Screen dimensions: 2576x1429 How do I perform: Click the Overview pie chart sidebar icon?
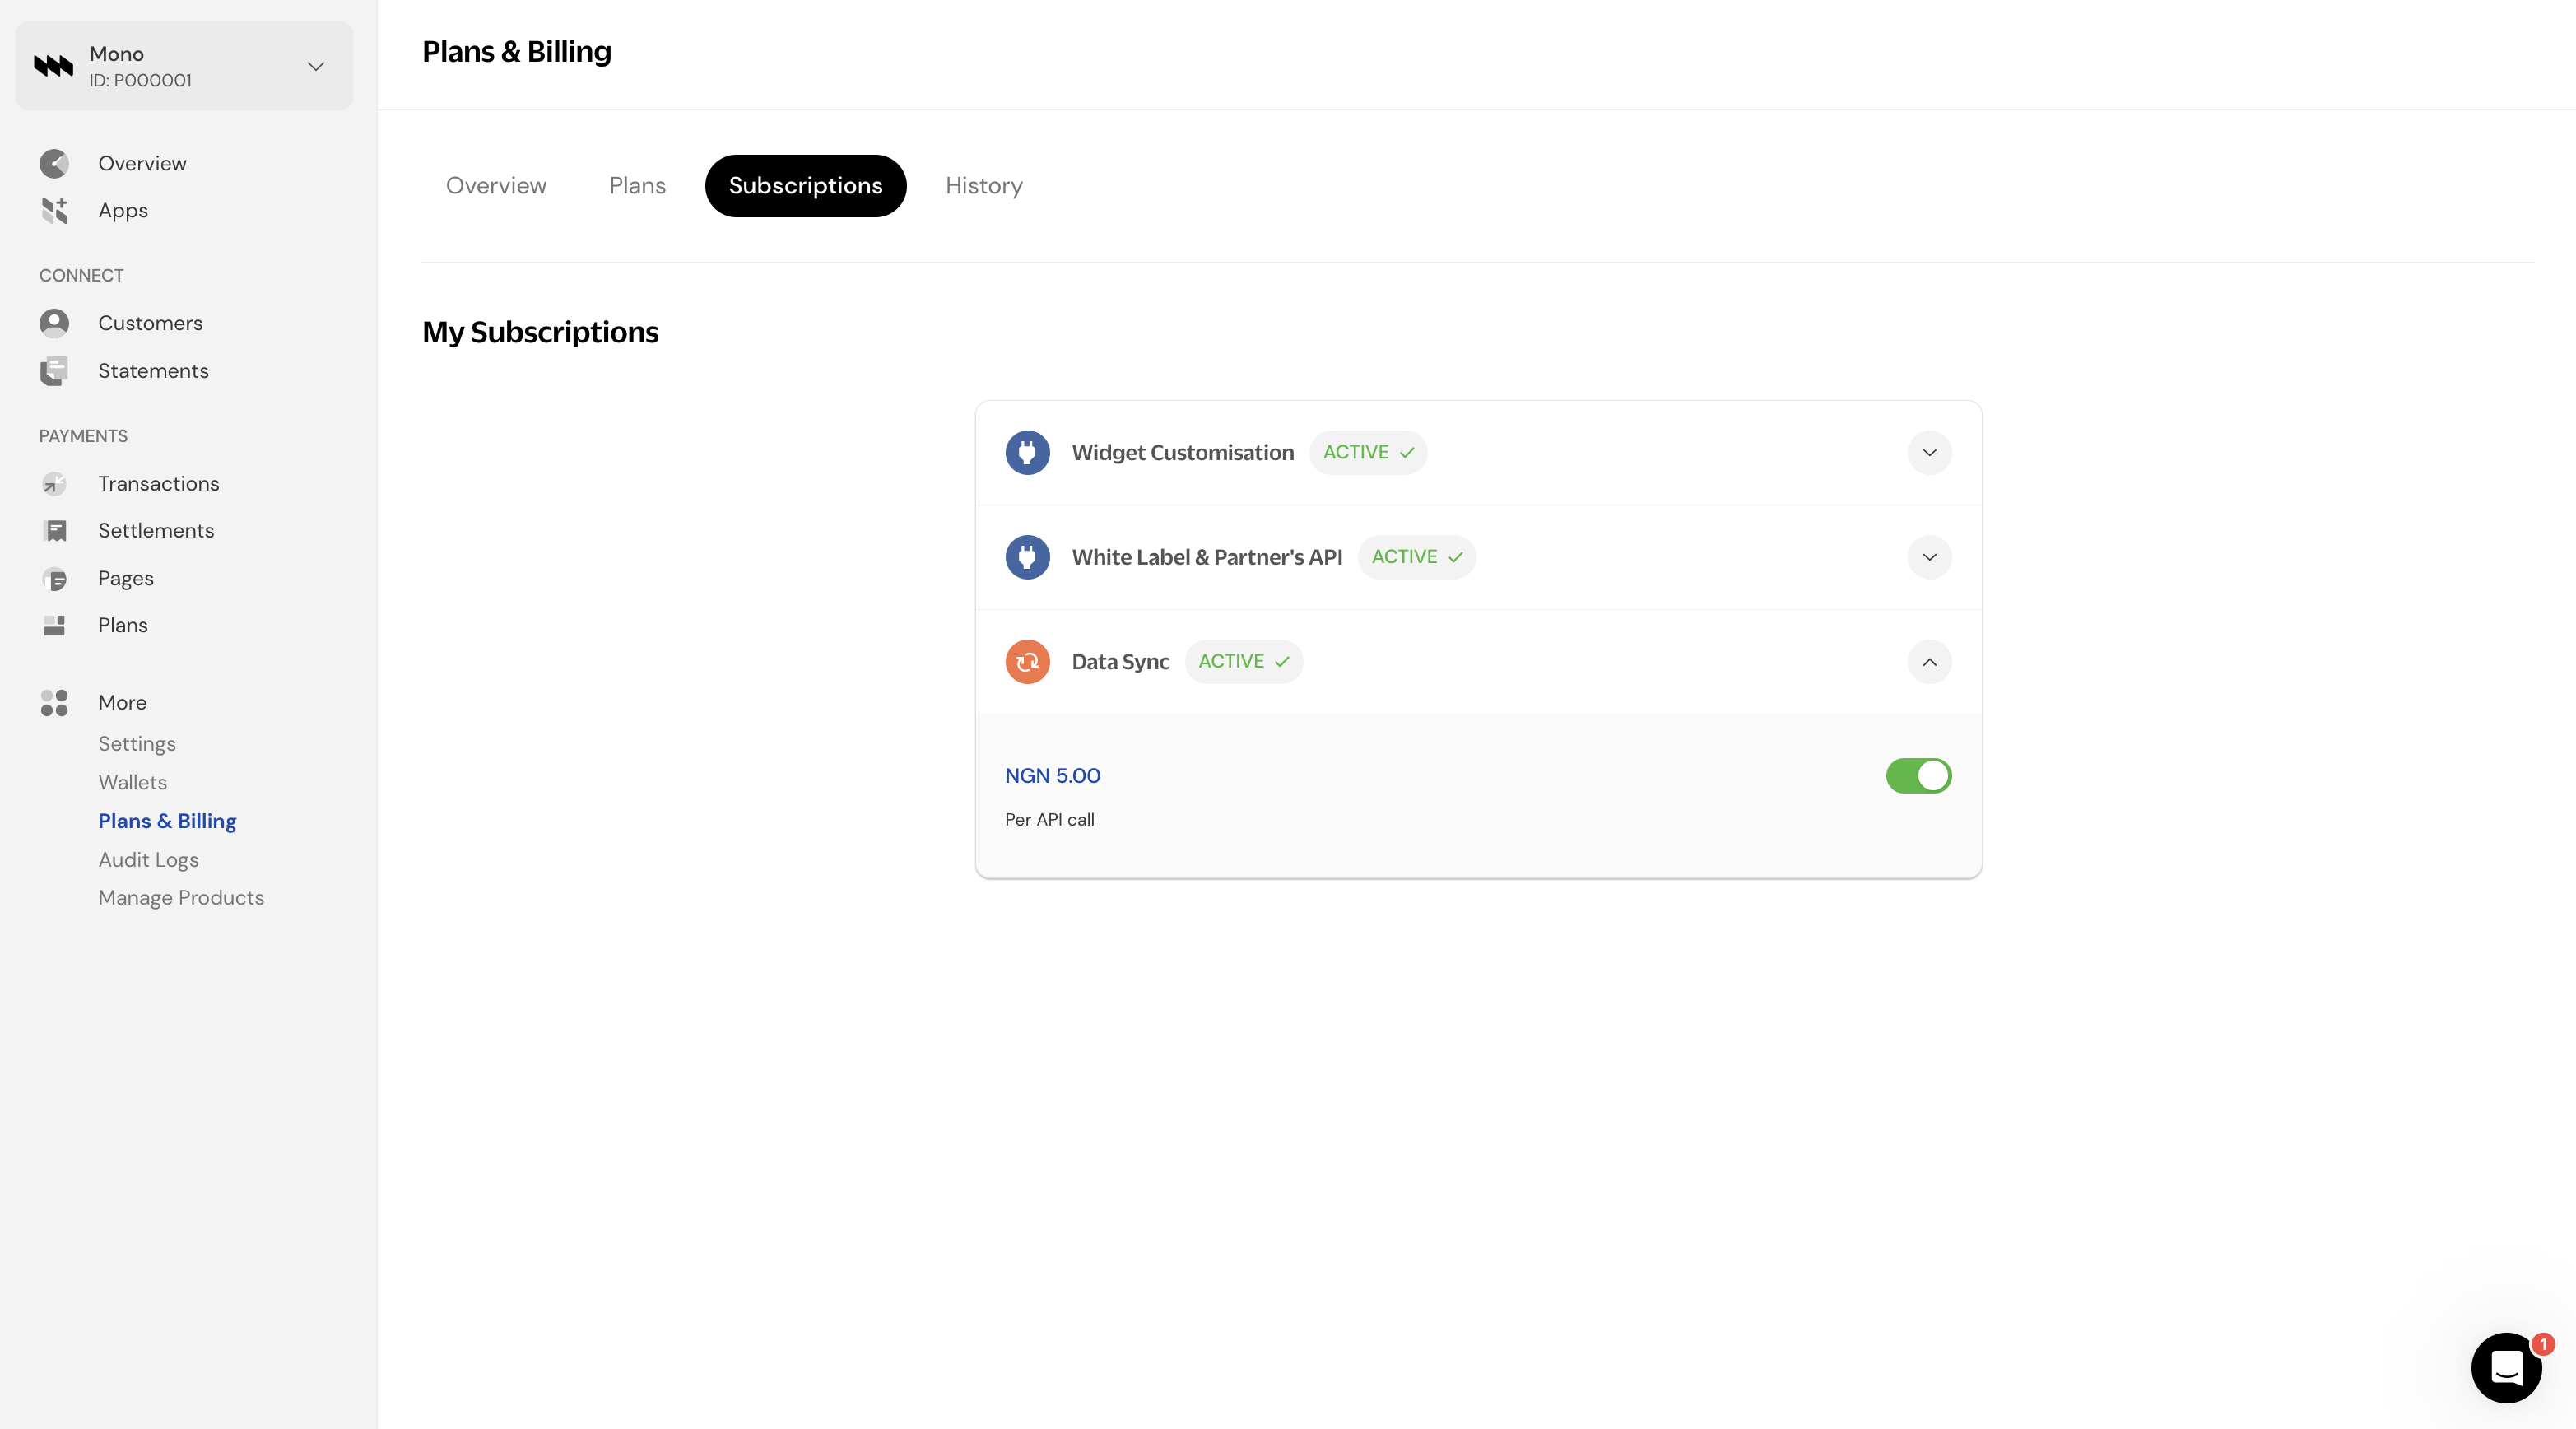click(54, 163)
